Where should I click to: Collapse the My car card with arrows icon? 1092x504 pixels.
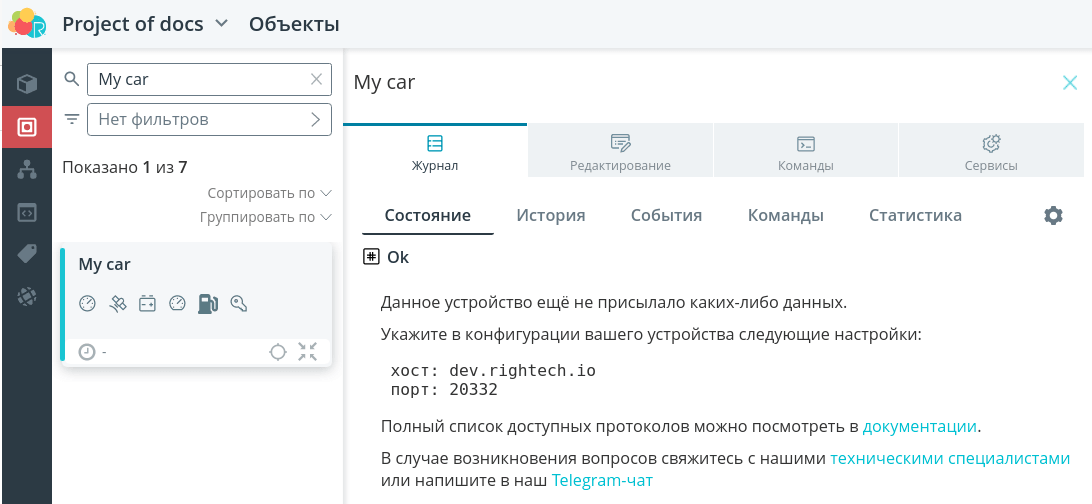point(307,352)
